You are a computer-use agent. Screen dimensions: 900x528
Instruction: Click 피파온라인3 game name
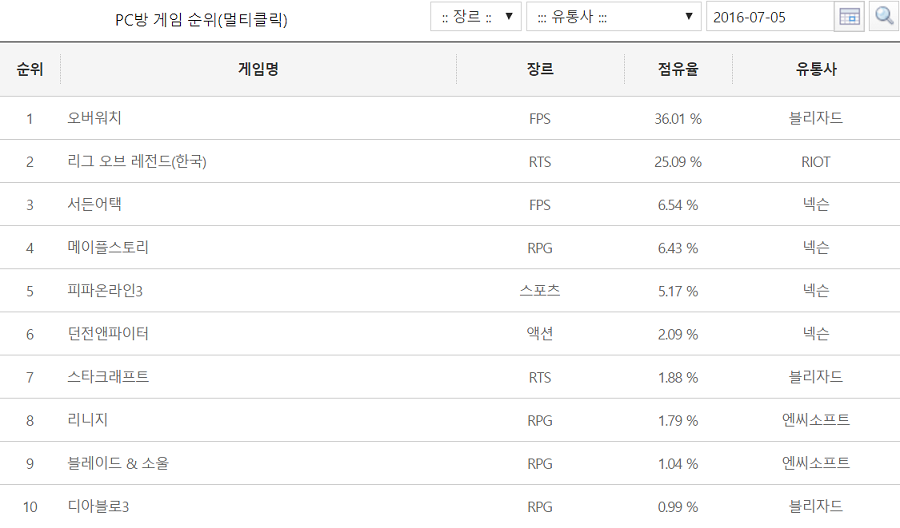tap(105, 291)
